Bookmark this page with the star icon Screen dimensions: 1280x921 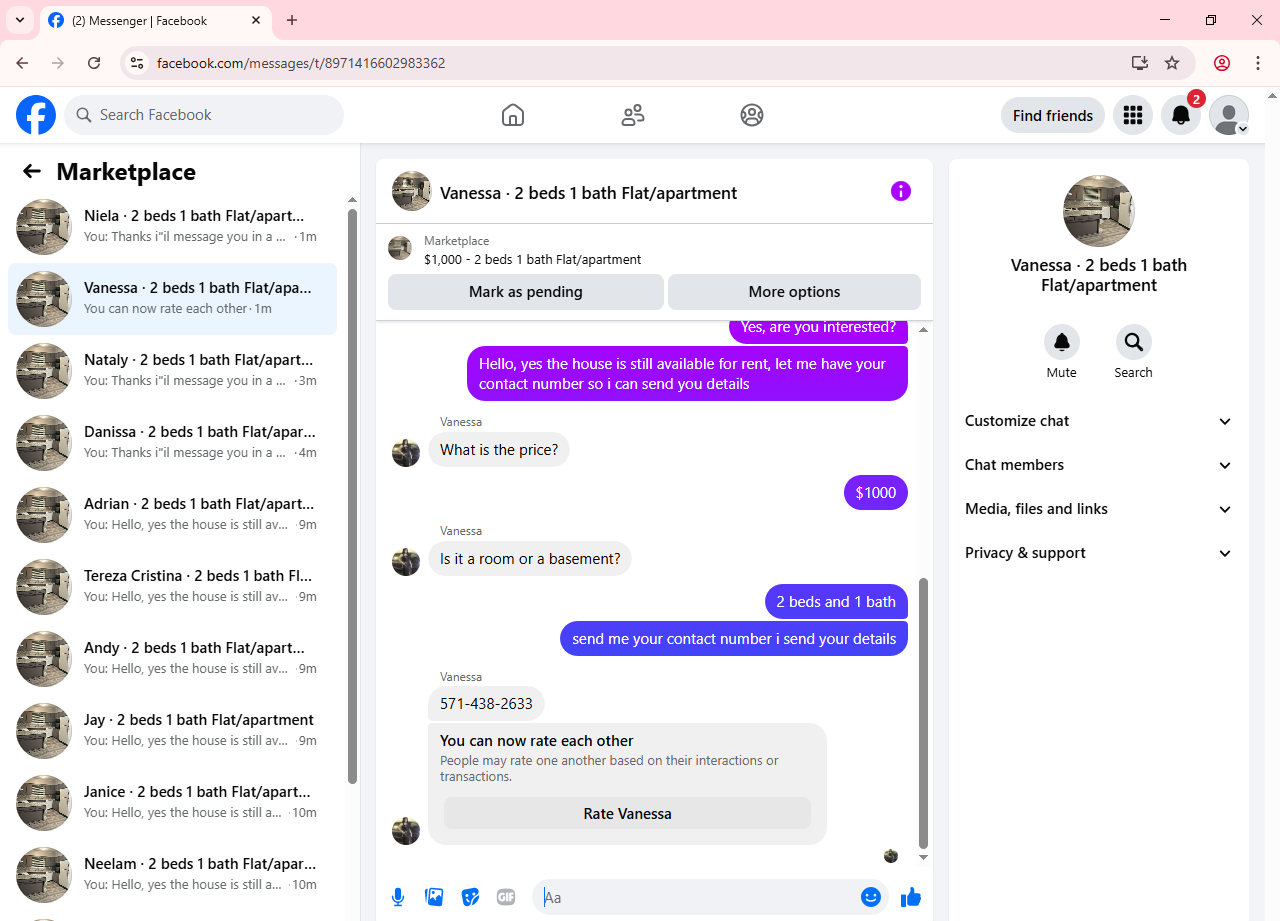pyautogui.click(x=1172, y=63)
